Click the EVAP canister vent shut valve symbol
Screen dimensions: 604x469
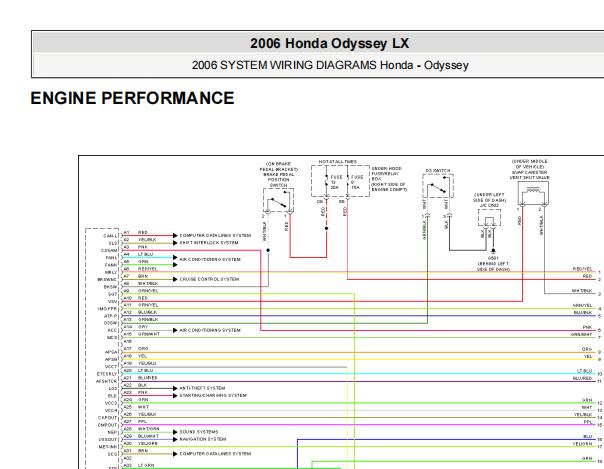coord(533,193)
